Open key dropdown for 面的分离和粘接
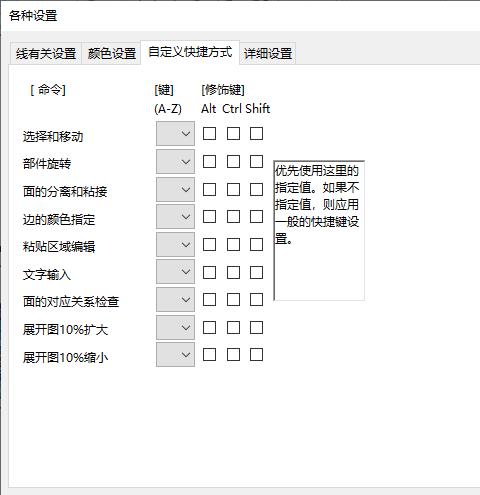480x495 pixels. click(x=175, y=189)
